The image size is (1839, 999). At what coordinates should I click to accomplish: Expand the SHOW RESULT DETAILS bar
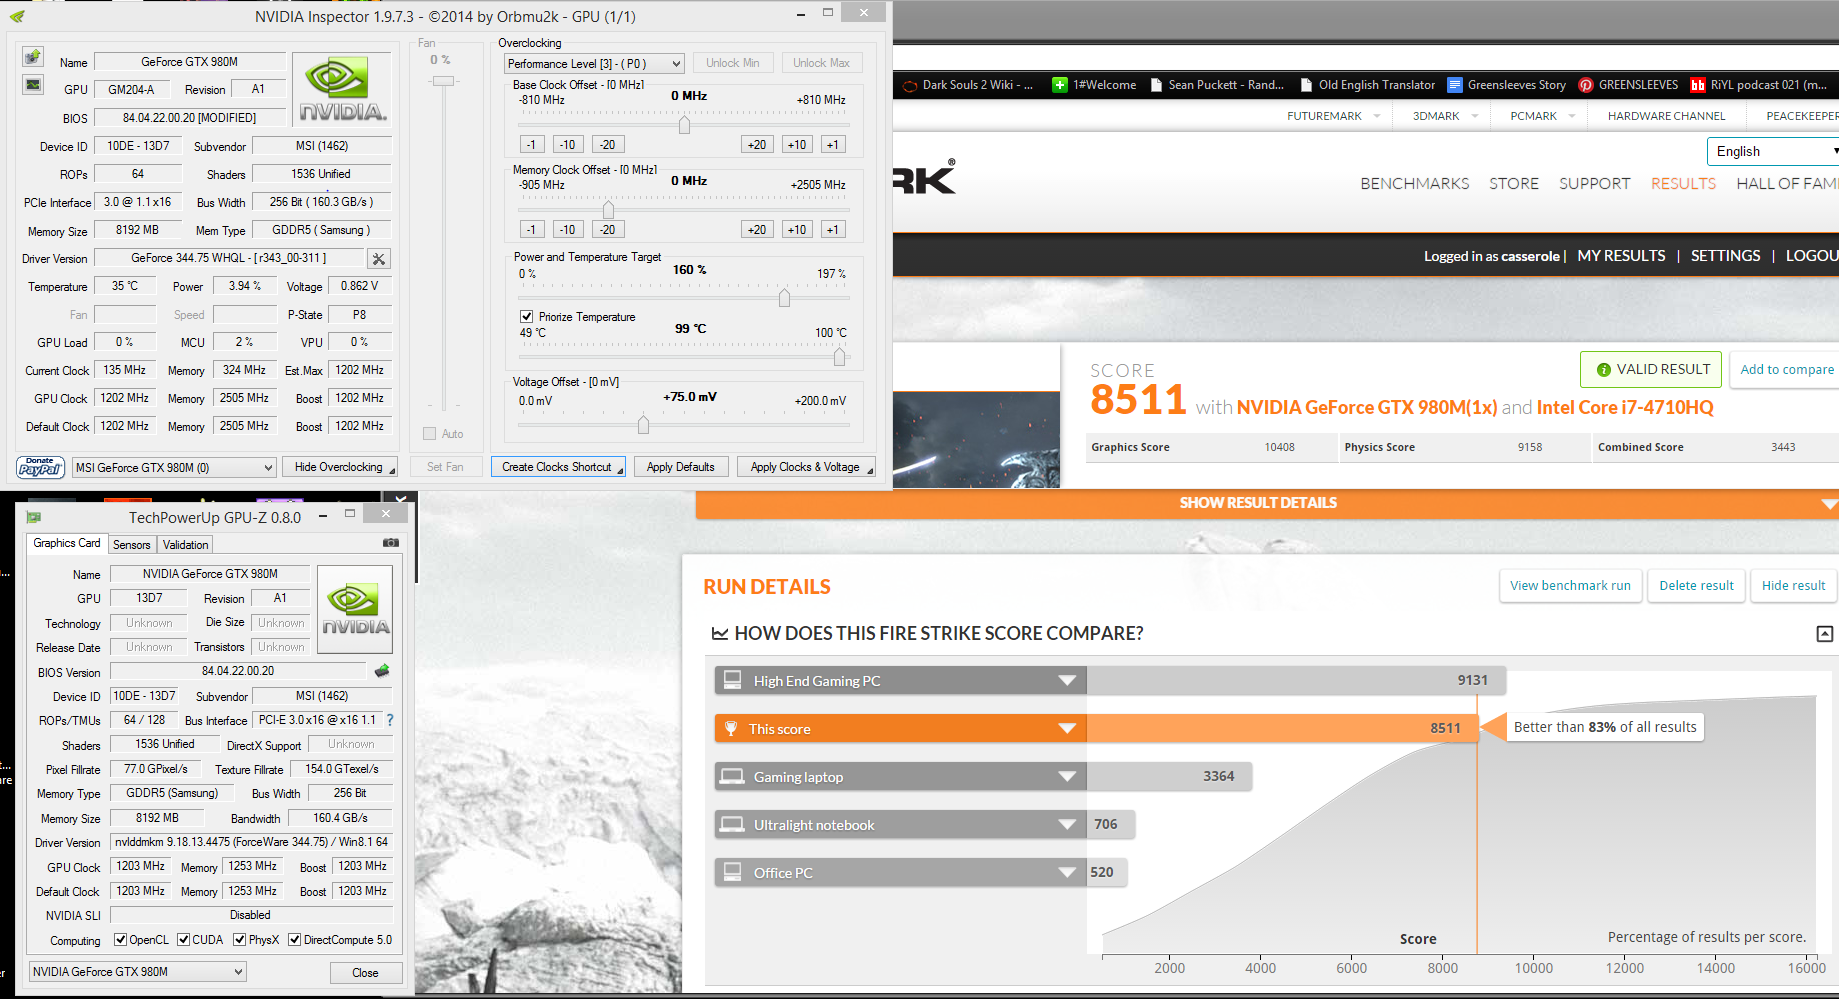pyautogui.click(x=1267, y=503)
